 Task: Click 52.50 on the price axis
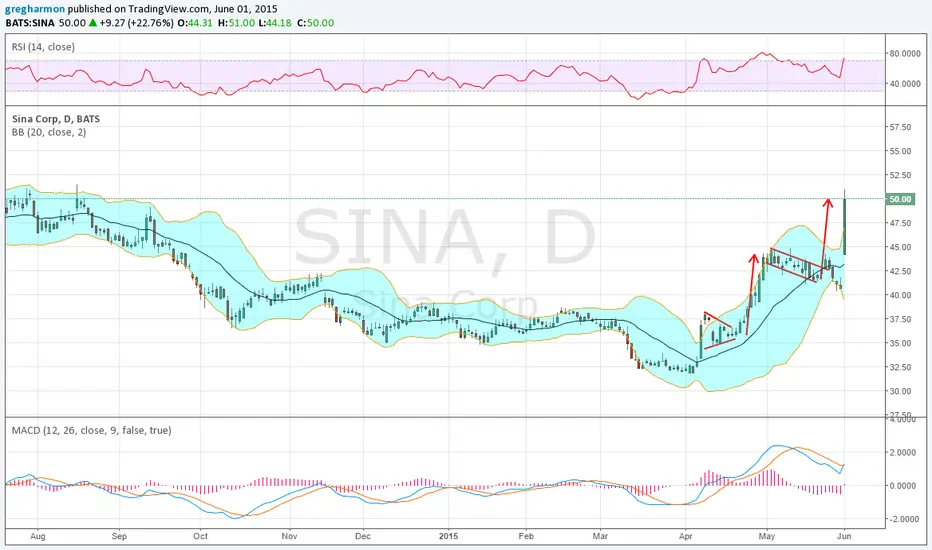900,175
